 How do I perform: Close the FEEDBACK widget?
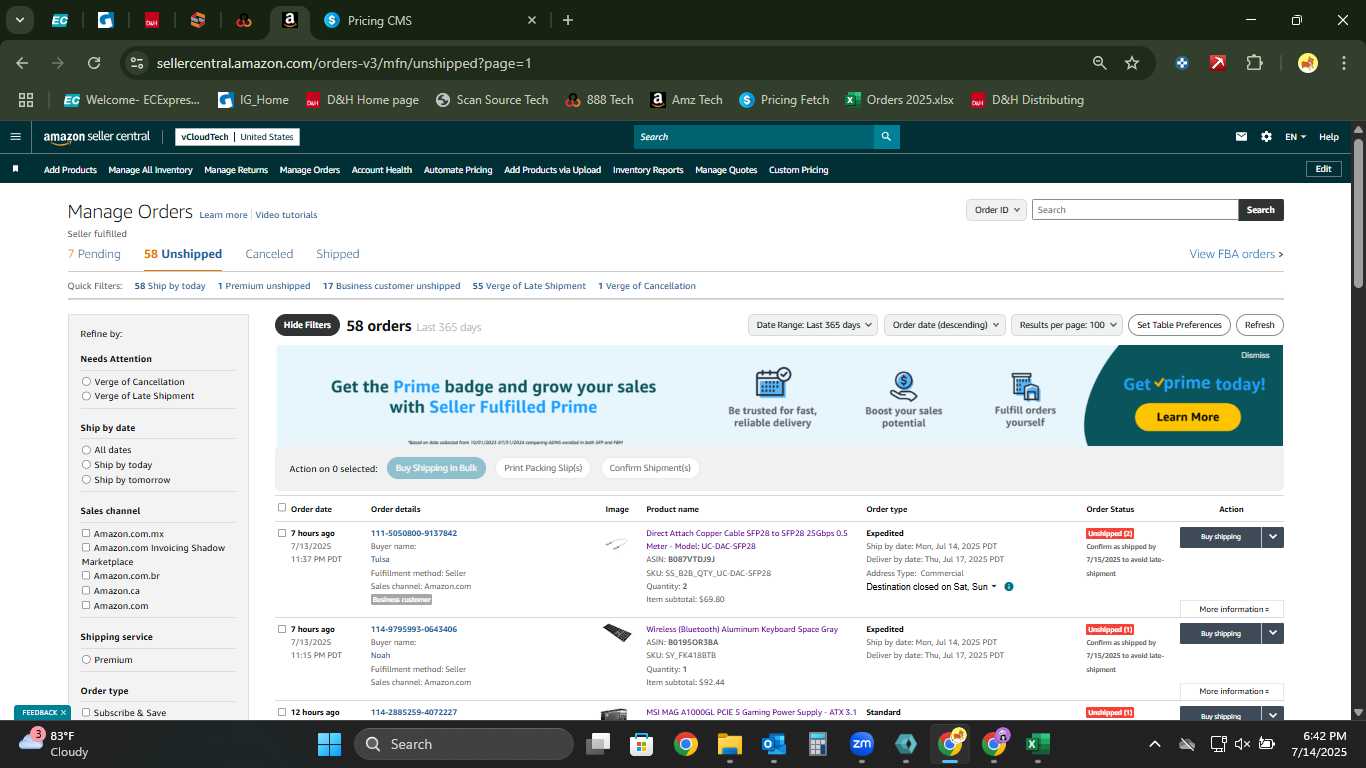click(63, 713)
